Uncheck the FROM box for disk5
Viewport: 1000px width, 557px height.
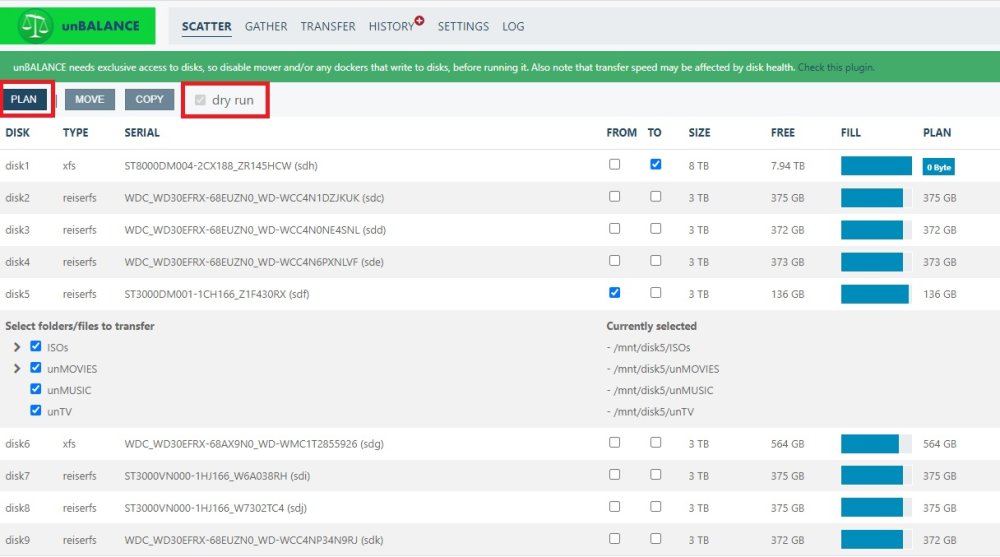click(x=614, y=292)
